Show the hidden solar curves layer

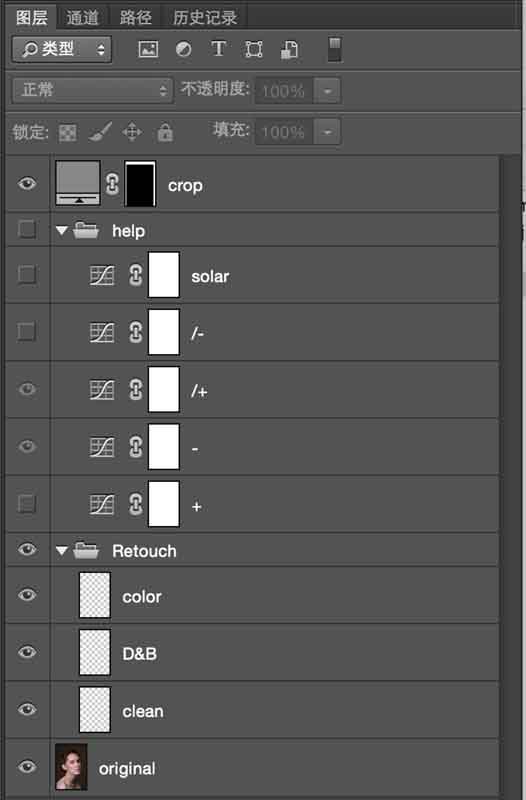27,274
